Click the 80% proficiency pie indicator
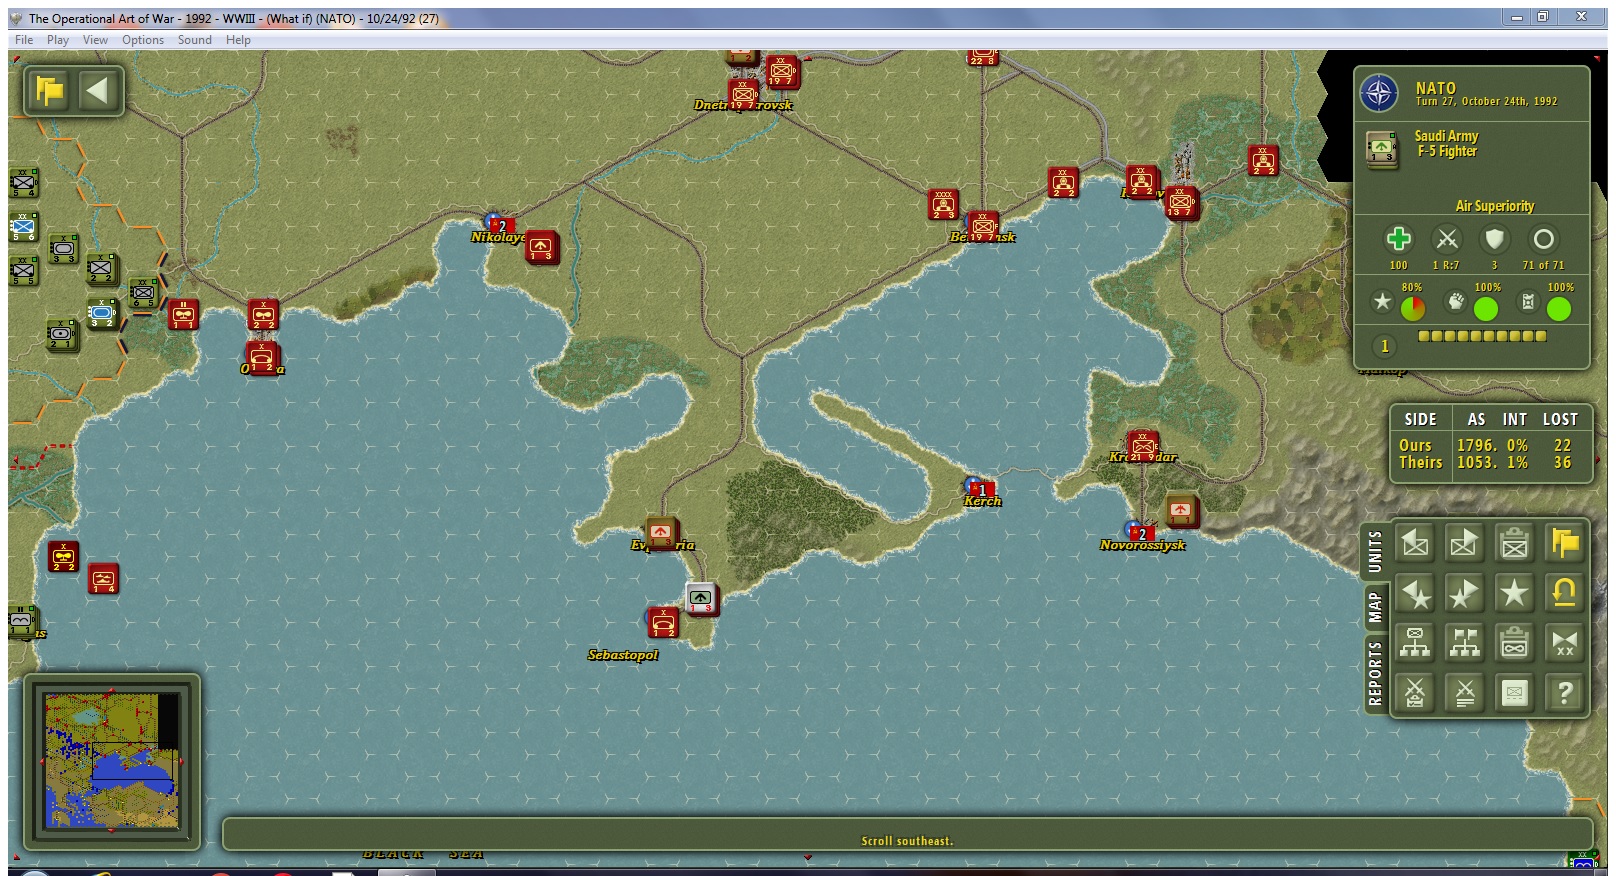 [x=1412, y=309]
